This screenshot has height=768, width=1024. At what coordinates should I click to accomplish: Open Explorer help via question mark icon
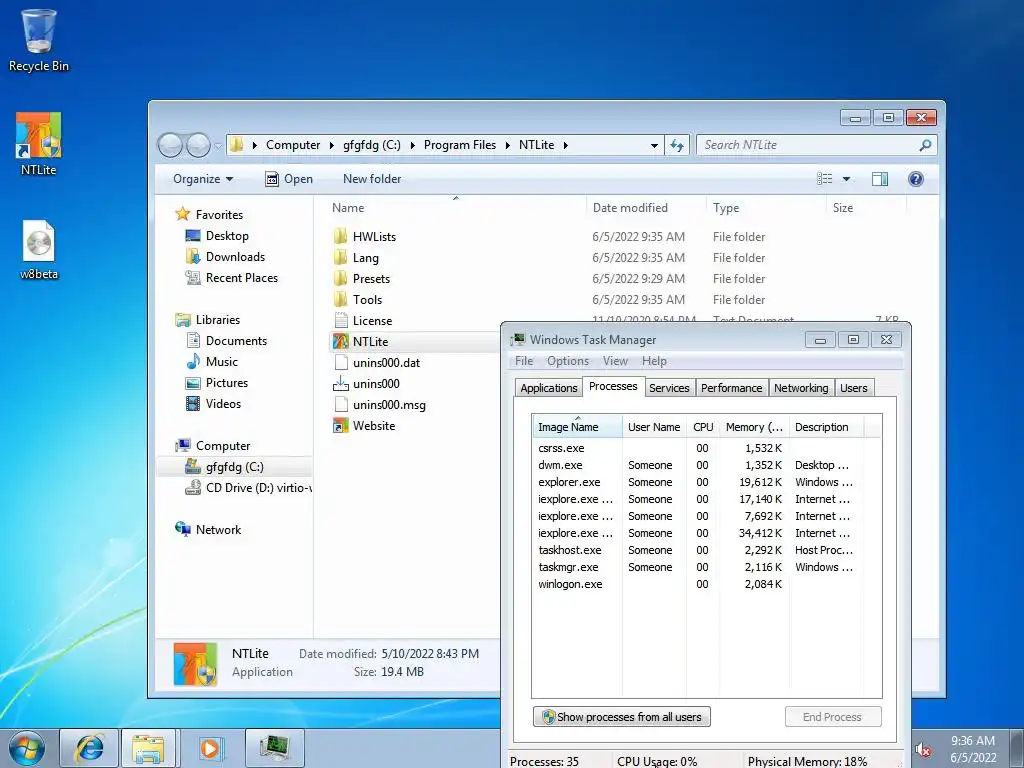pos(916,179)
